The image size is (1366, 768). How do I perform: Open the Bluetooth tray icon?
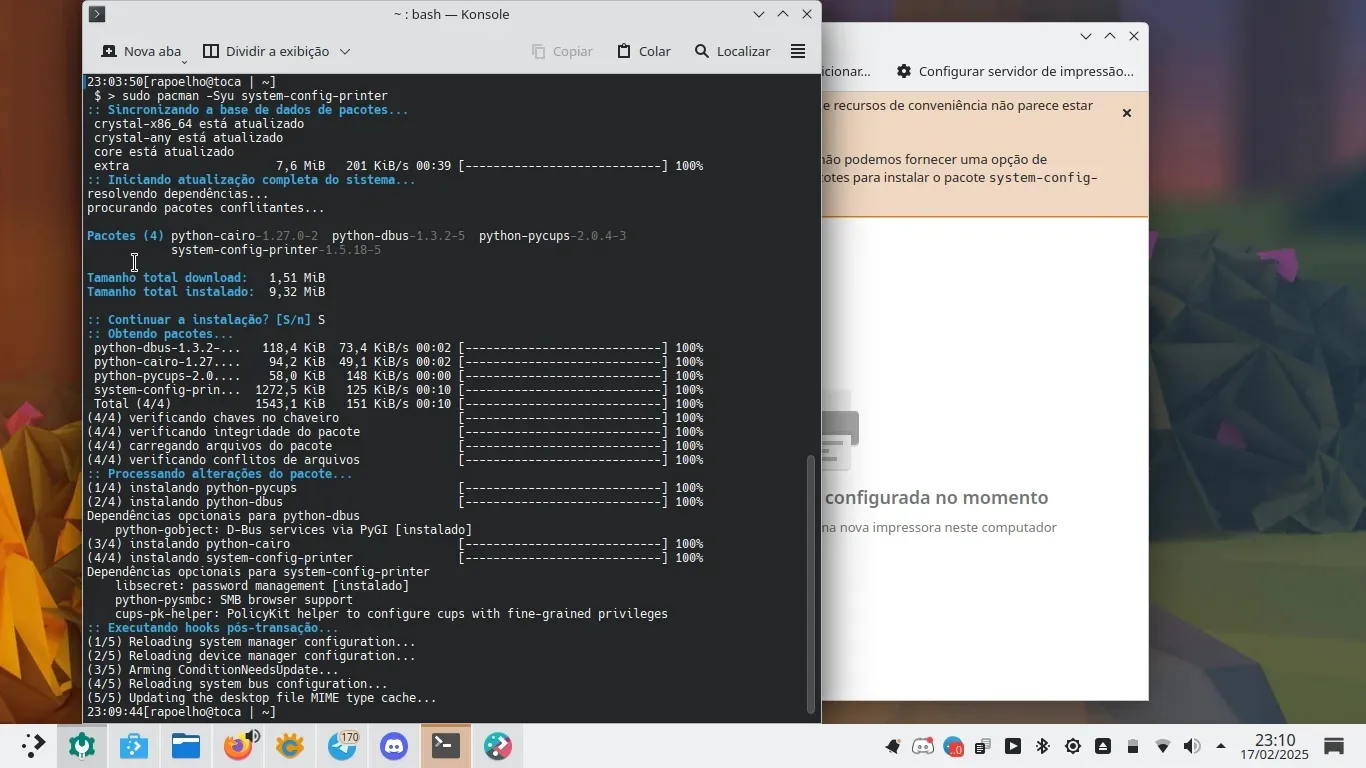1042,746
